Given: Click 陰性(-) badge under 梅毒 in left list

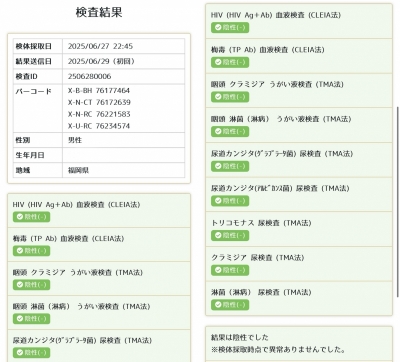Looking at the screenshot, I should (x=32, y=251).
